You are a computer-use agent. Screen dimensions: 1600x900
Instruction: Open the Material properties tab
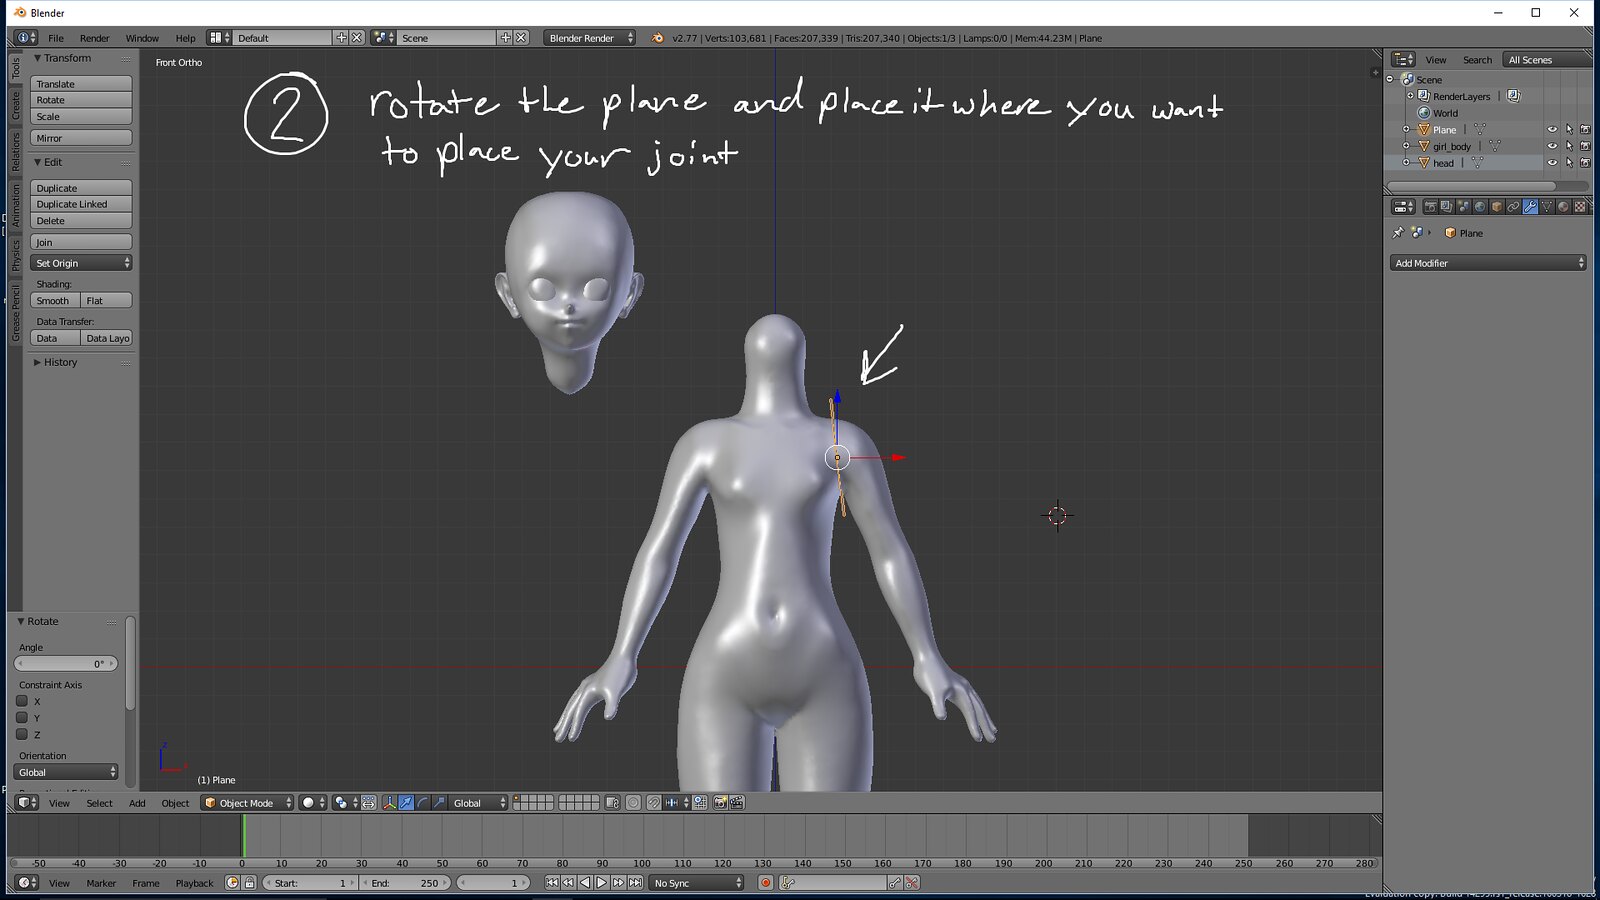(x=1563, y=206)
